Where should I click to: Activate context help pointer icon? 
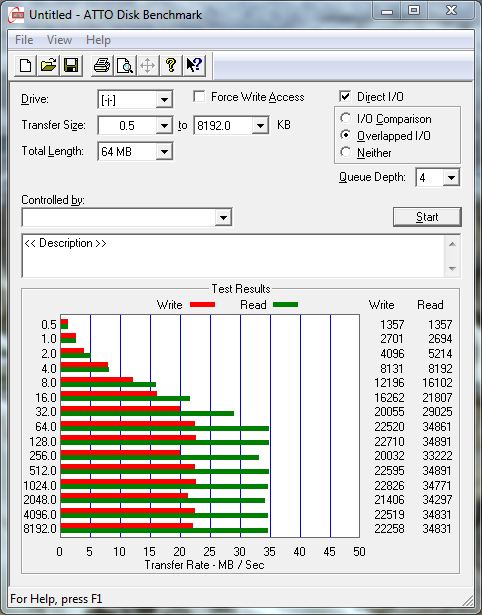pyautogui.click(x=194, y=65)
